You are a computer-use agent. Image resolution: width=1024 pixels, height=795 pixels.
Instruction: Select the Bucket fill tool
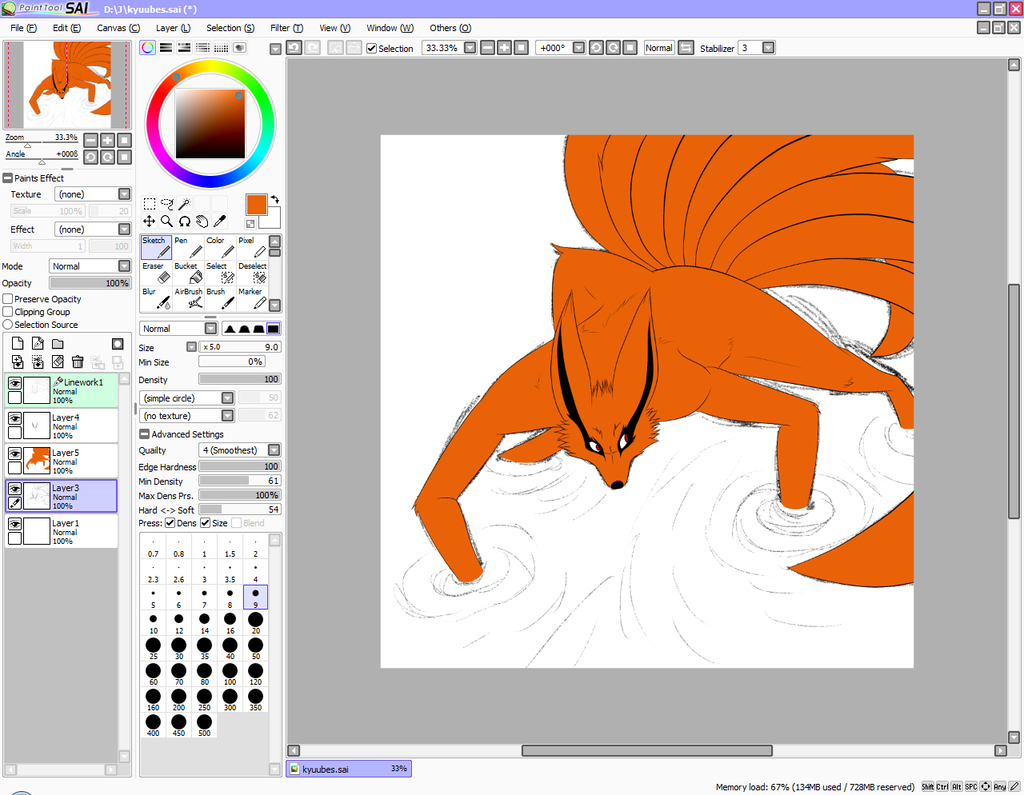[x=188, y=273]
